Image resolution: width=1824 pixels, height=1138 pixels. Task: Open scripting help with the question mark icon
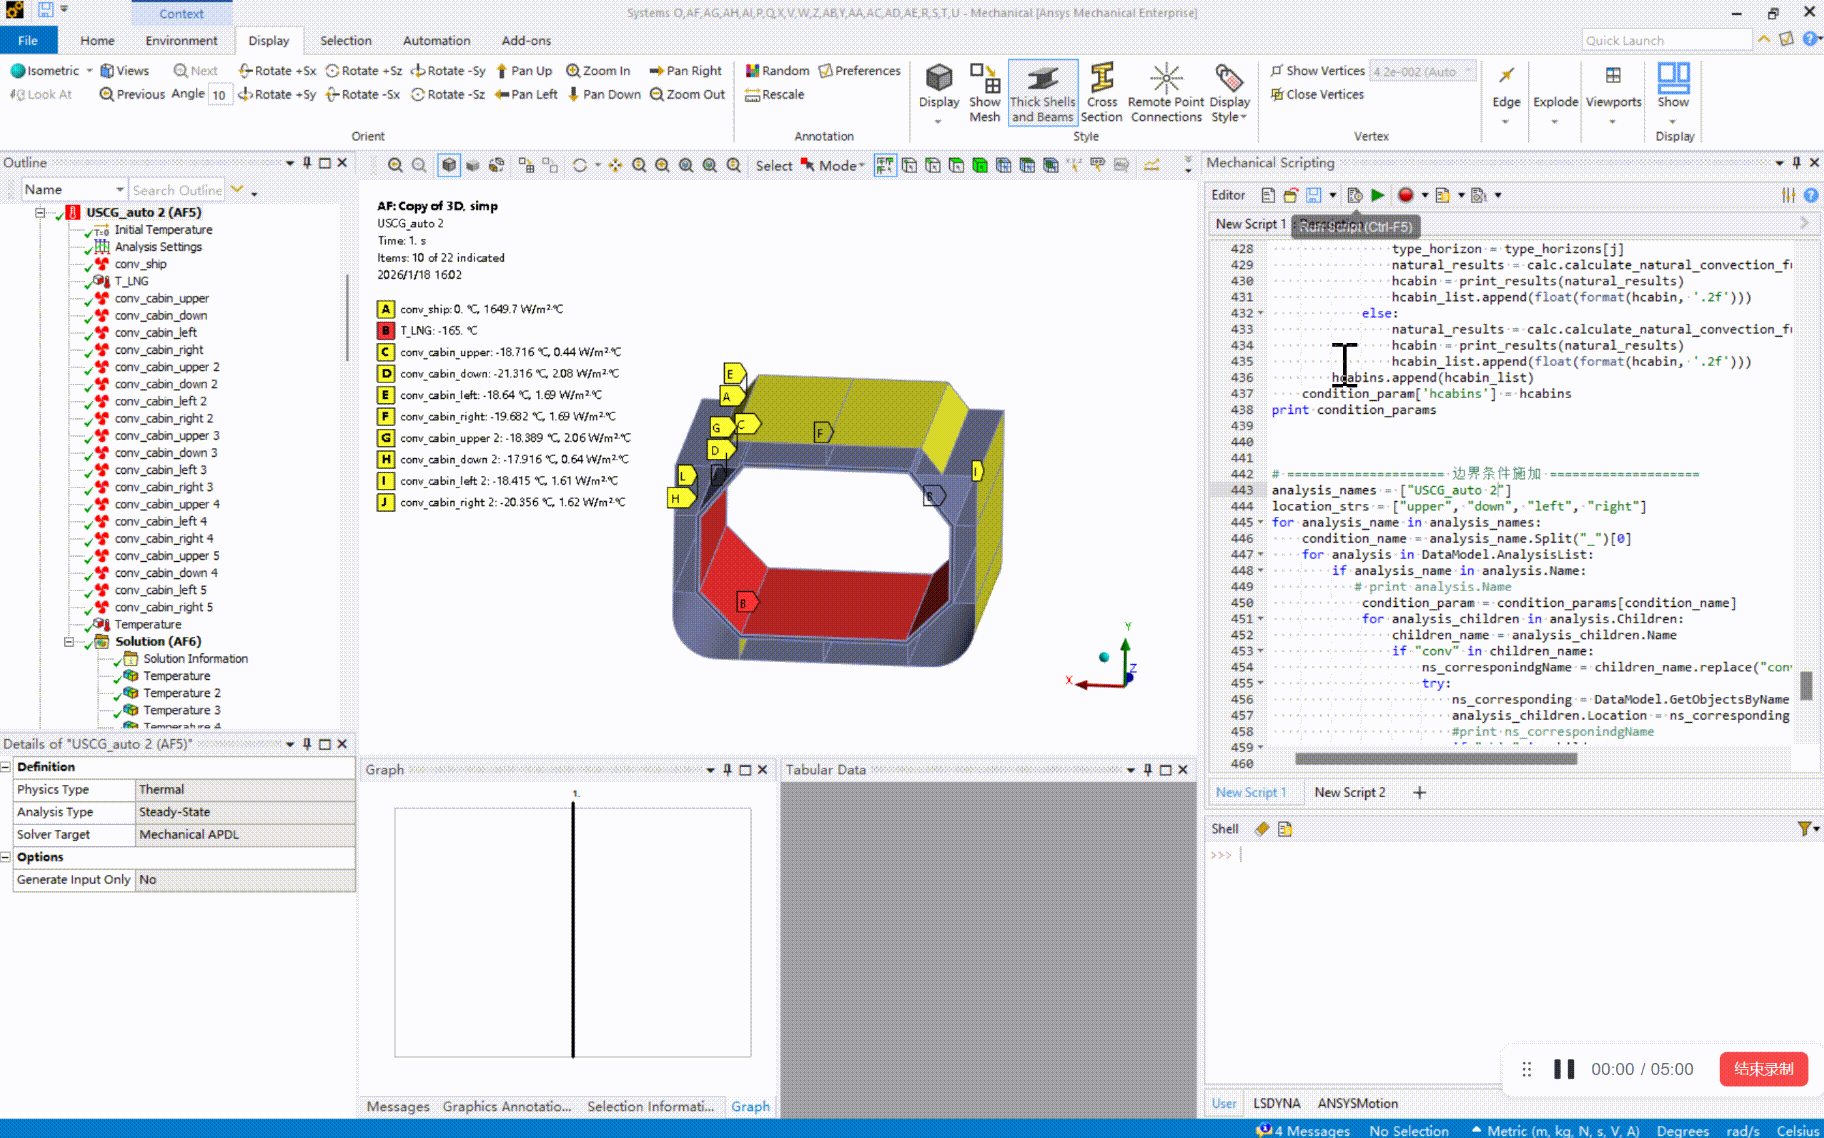tap(1811, 195)
